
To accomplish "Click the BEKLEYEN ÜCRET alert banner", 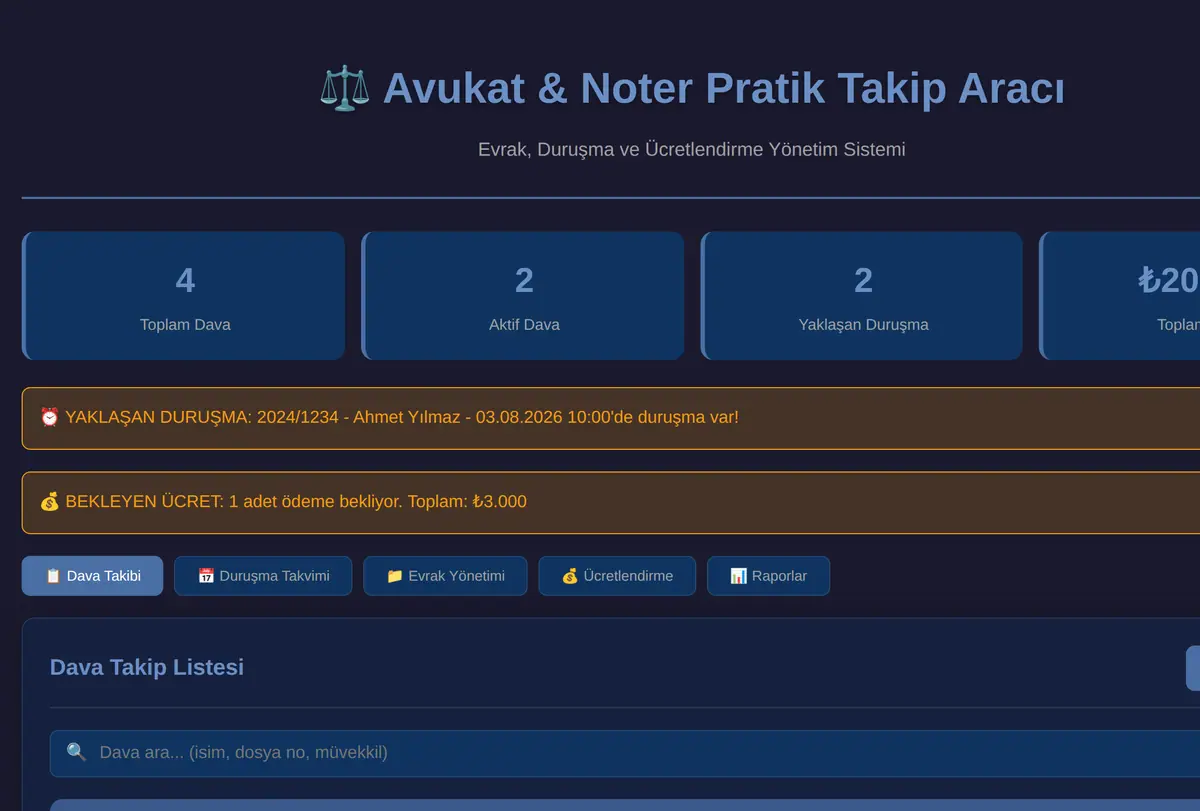I will [x=611, y=503].
